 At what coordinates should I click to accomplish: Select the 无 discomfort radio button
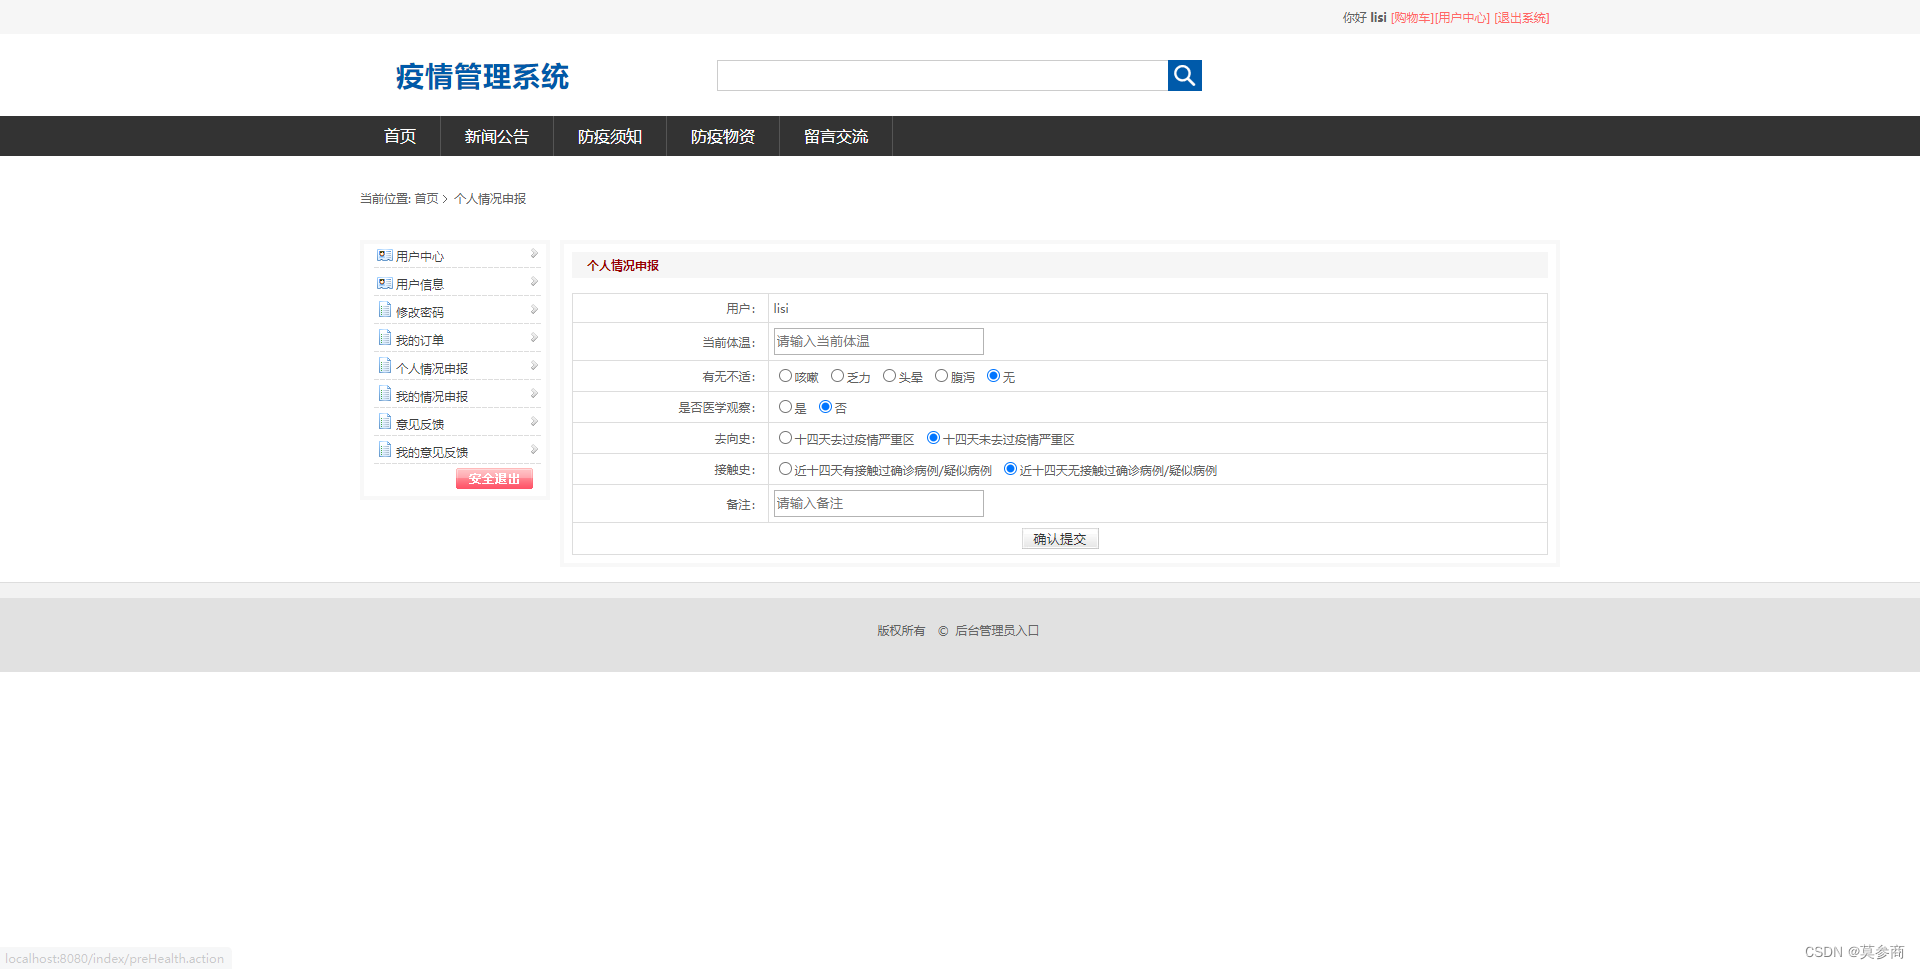click(x=993, y=376)
